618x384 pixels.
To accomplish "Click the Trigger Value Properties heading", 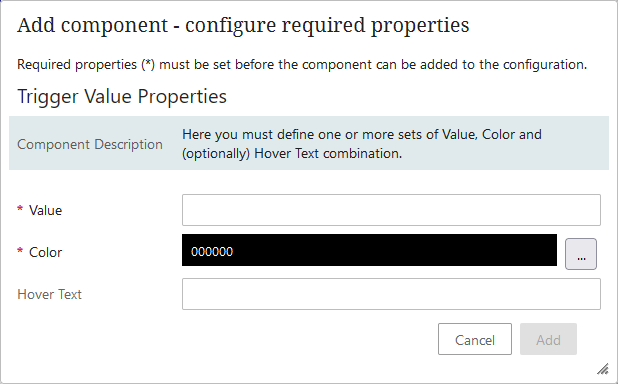I will pos(122,97).
